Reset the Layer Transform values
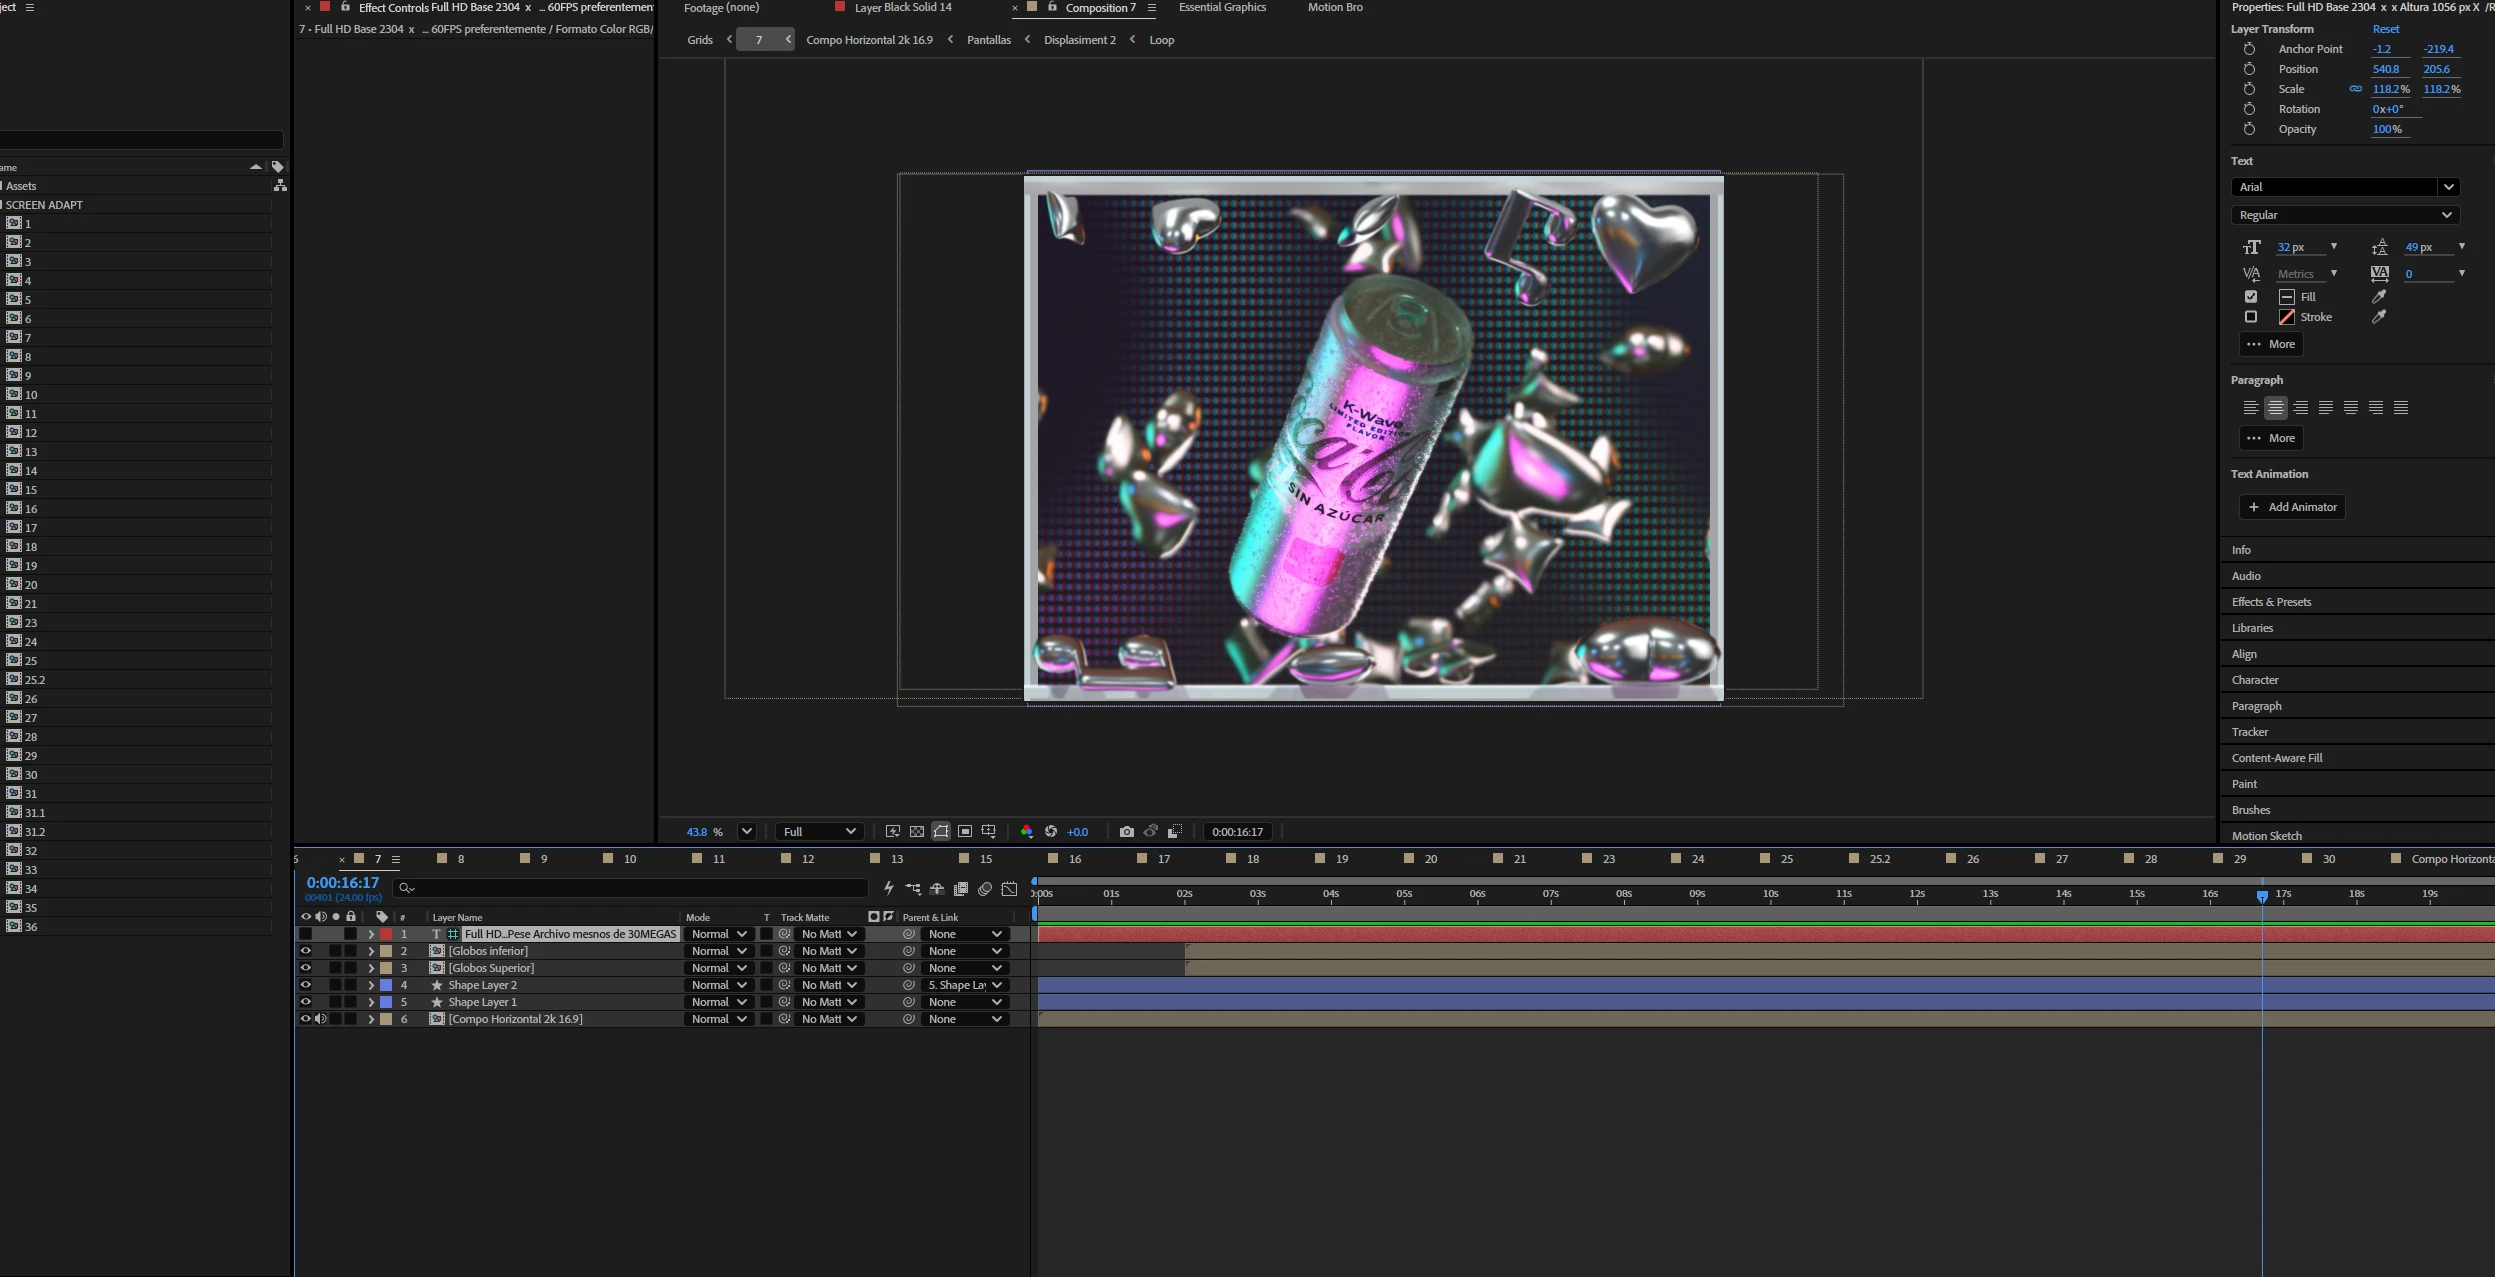Image resolution: width=2495 pixels, height=1277 pixels. [2386, 29]
